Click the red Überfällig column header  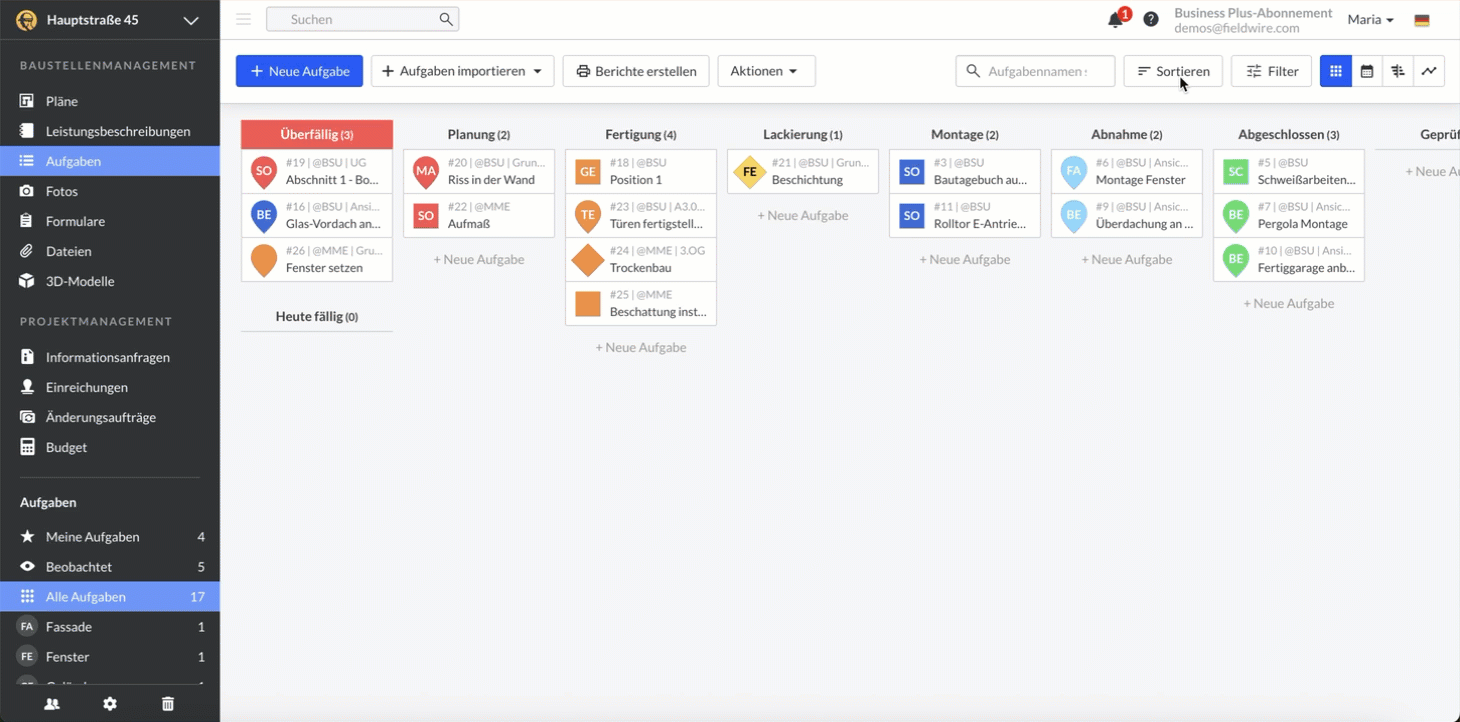click(316, 134)
